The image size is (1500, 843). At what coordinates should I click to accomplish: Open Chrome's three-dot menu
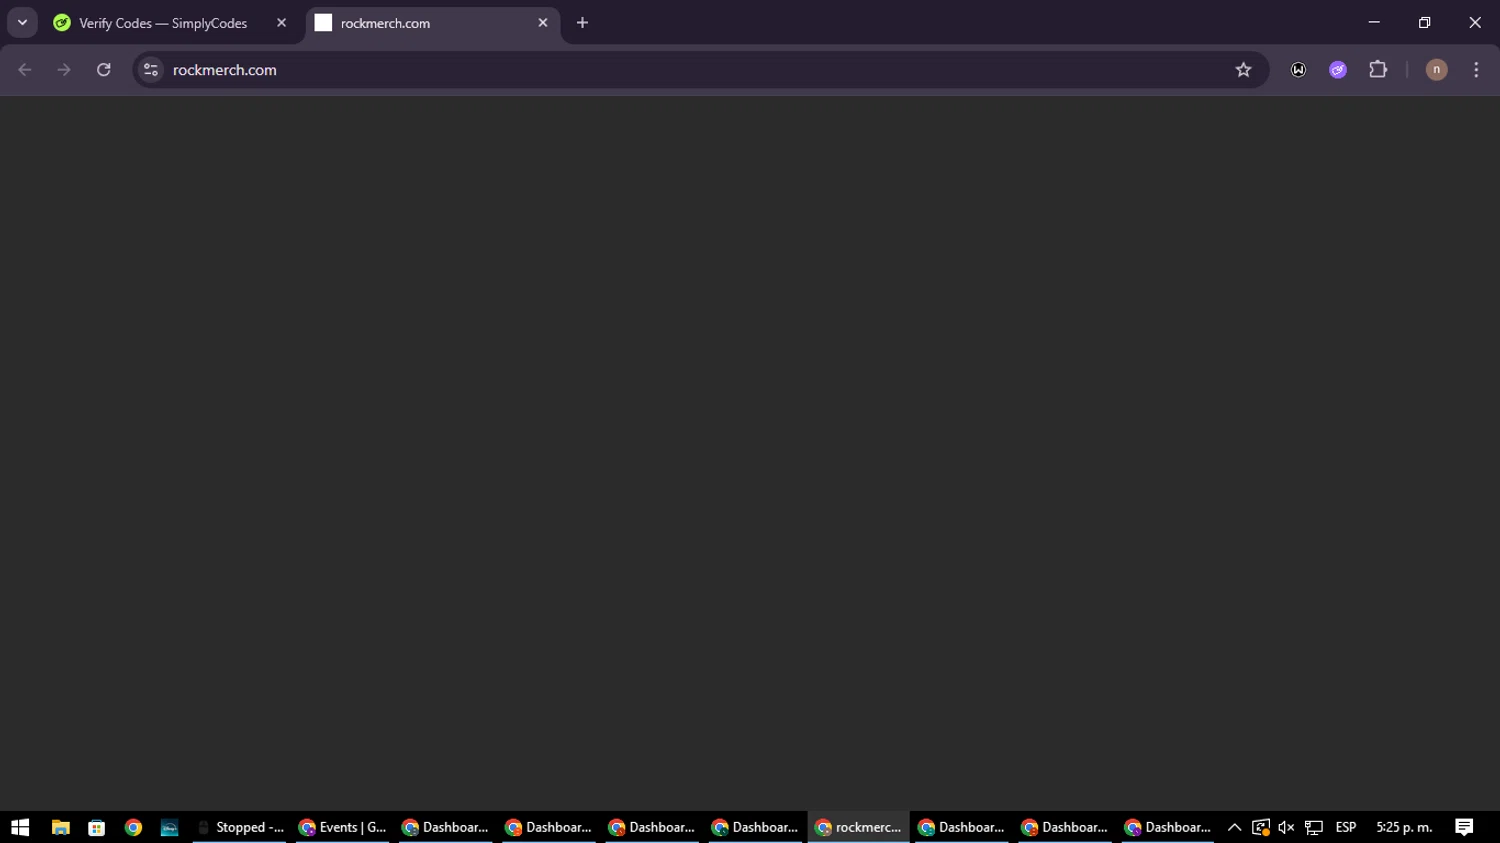pyautogui.click(x=1476, y=70)
